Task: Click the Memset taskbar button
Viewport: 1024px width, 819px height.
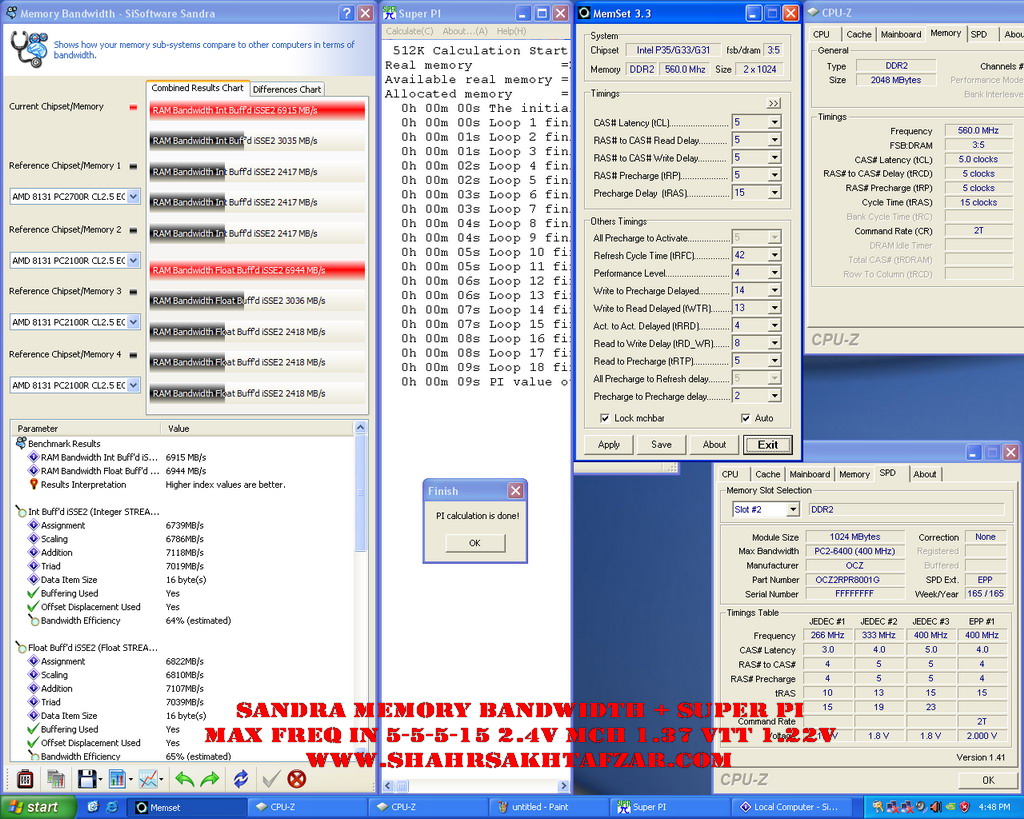Action: pyautogui.click(x=187, y=807)
